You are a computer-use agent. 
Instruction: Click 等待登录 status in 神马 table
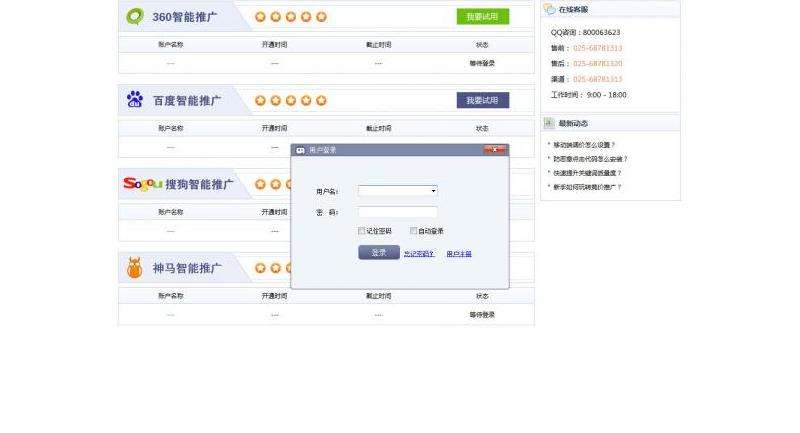pos(482,315)
